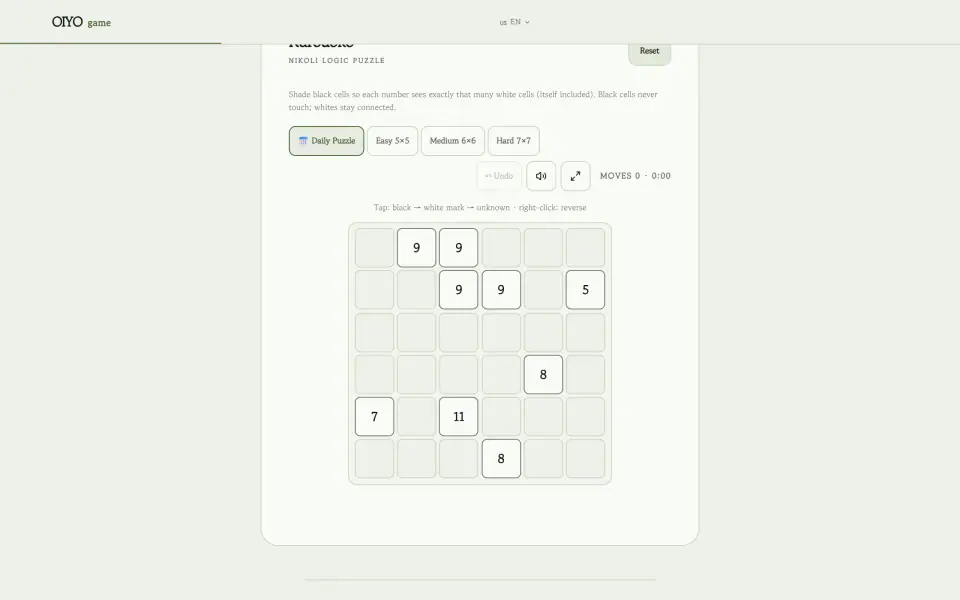This screenshot has height=600, width=960.
Task: Shade the empty cell directly below the 5
Action: click(585, 332)
